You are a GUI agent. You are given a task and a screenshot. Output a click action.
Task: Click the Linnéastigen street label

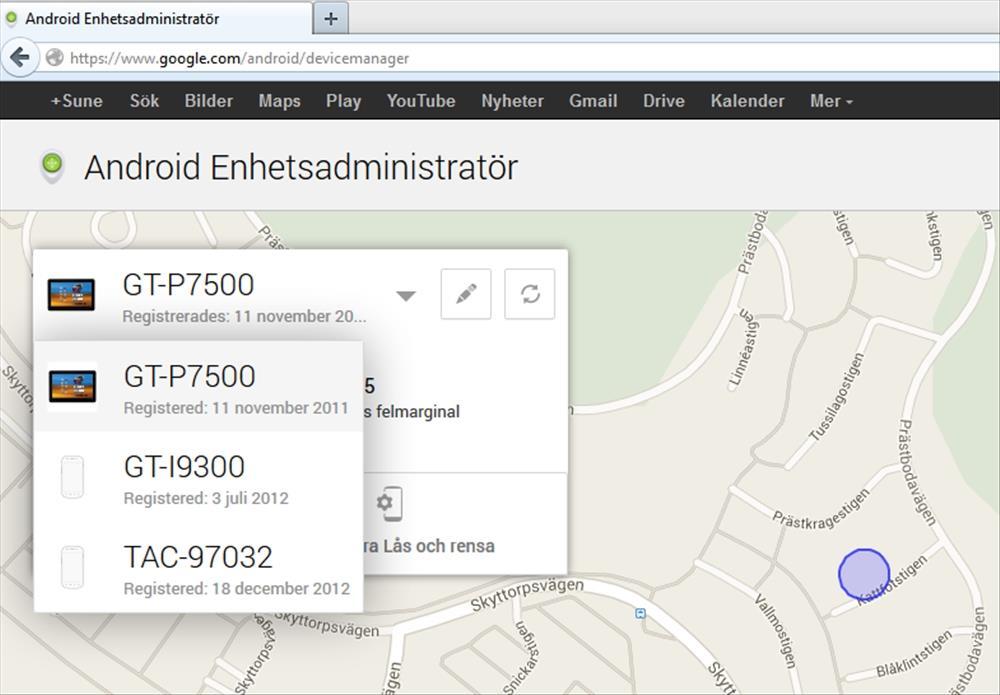click(x=744, y=349)
